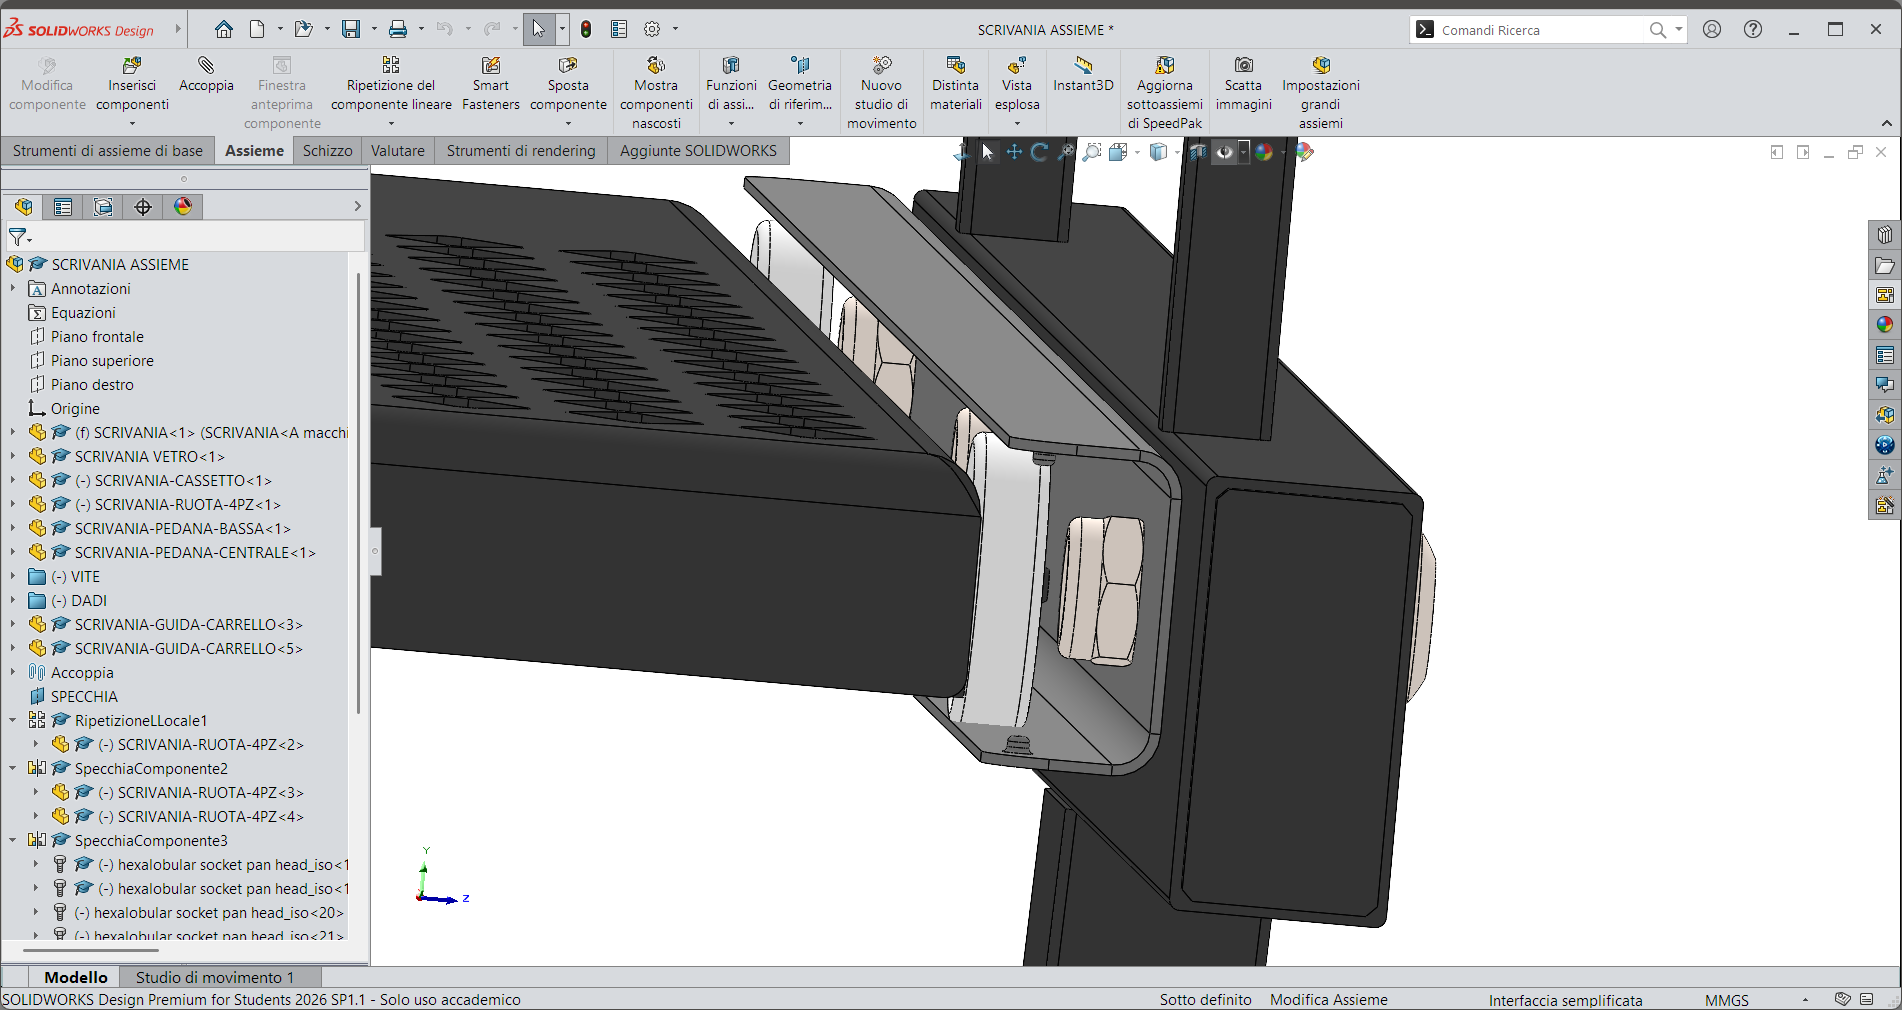
Task: Toggle Hide/Show Items eye icon
Action: pyautogui.click(x=1224, y=152)
